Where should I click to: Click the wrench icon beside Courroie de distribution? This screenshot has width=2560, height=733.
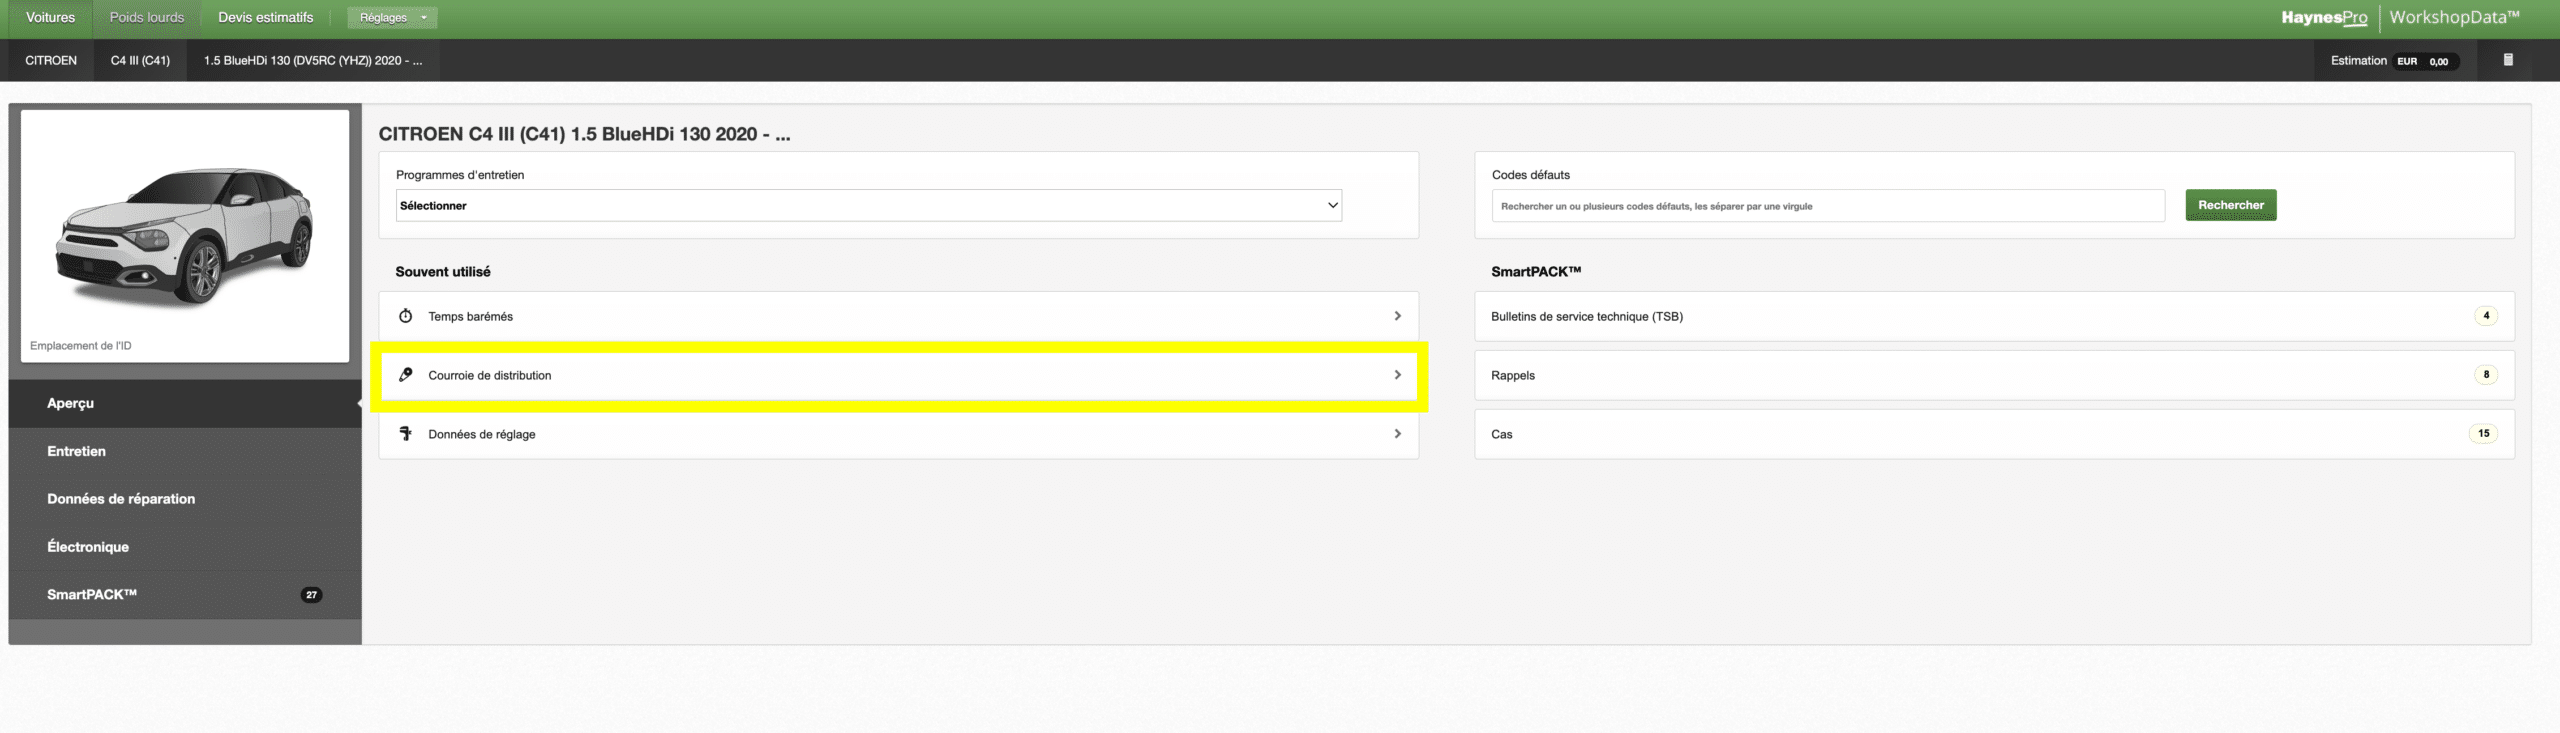coord(405,375)
